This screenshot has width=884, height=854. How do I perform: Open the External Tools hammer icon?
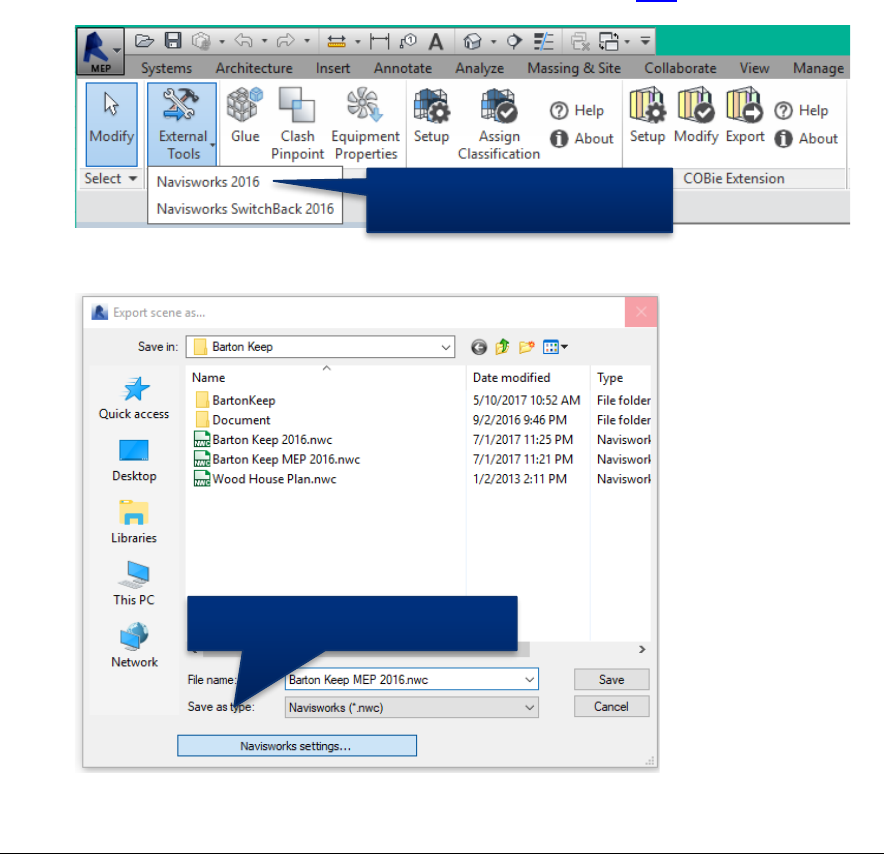[x=182, y=124]
